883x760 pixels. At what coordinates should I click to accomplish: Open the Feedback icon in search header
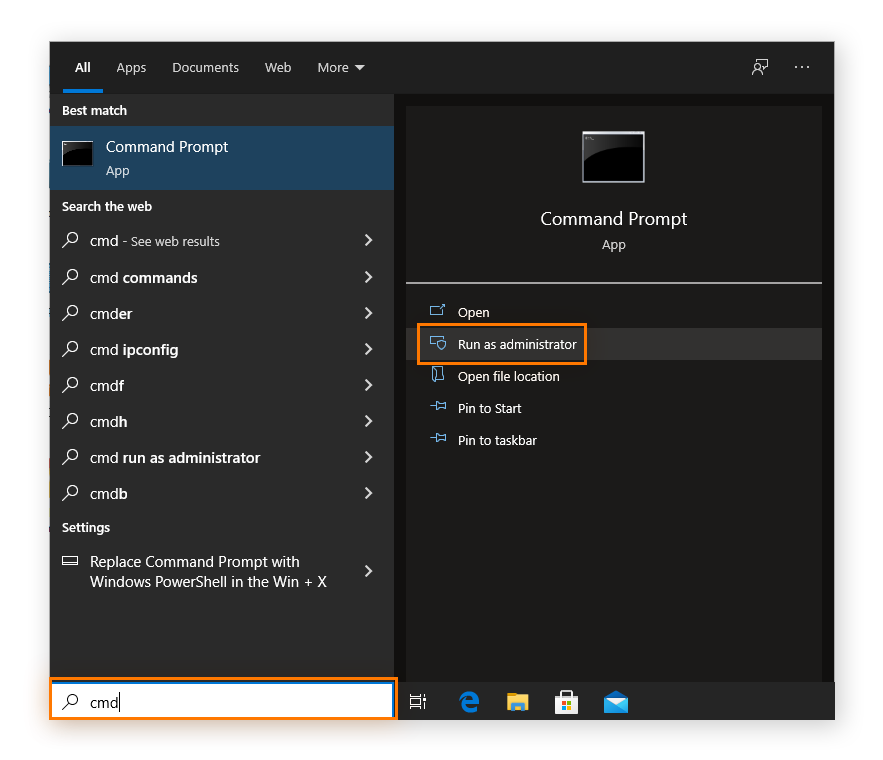(x=760, y=68)
